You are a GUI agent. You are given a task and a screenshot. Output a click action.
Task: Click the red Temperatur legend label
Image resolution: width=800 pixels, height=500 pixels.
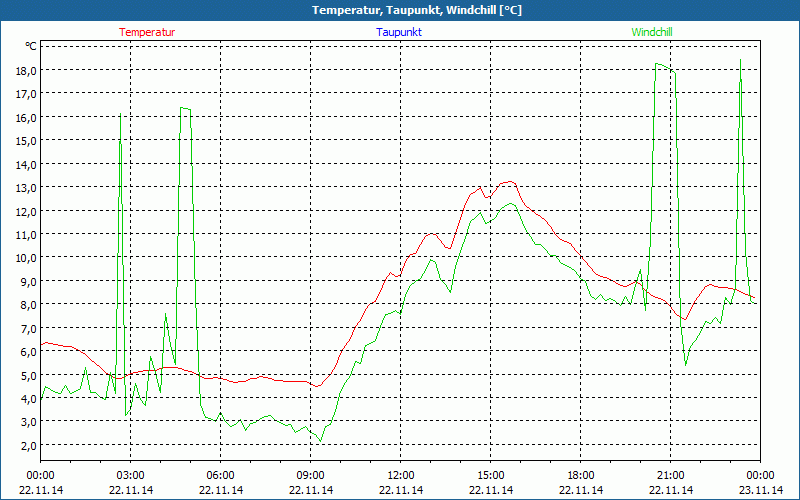(147, 32)
